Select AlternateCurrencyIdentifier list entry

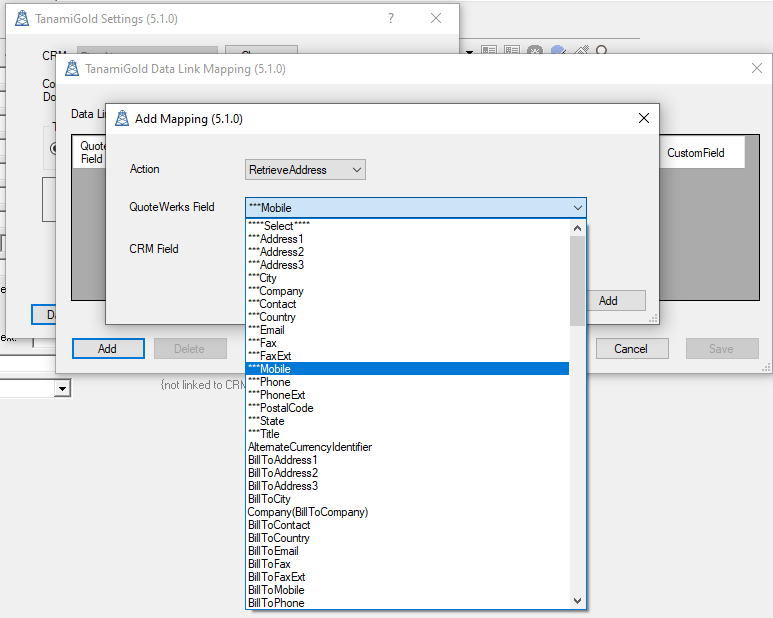pyautogui.click(x=310, y=447)
